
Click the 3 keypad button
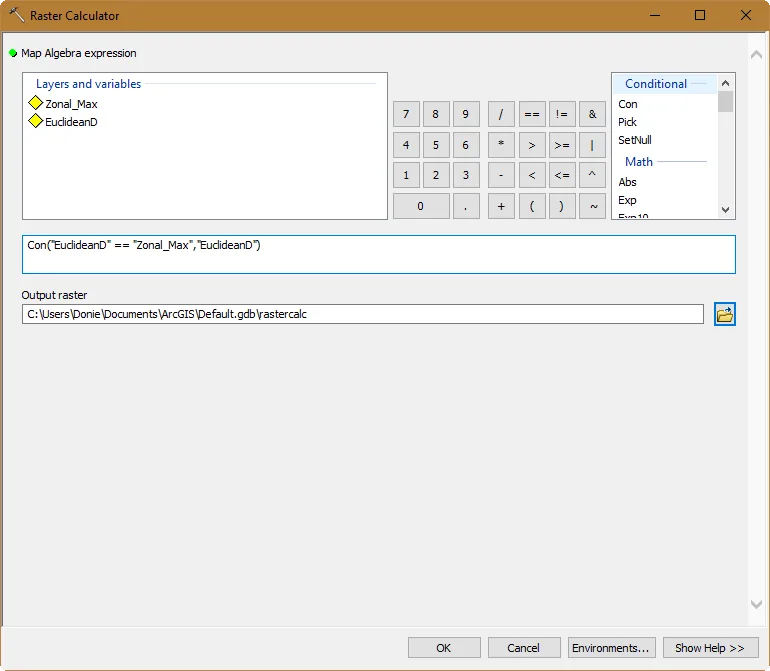tap(466, 175)
